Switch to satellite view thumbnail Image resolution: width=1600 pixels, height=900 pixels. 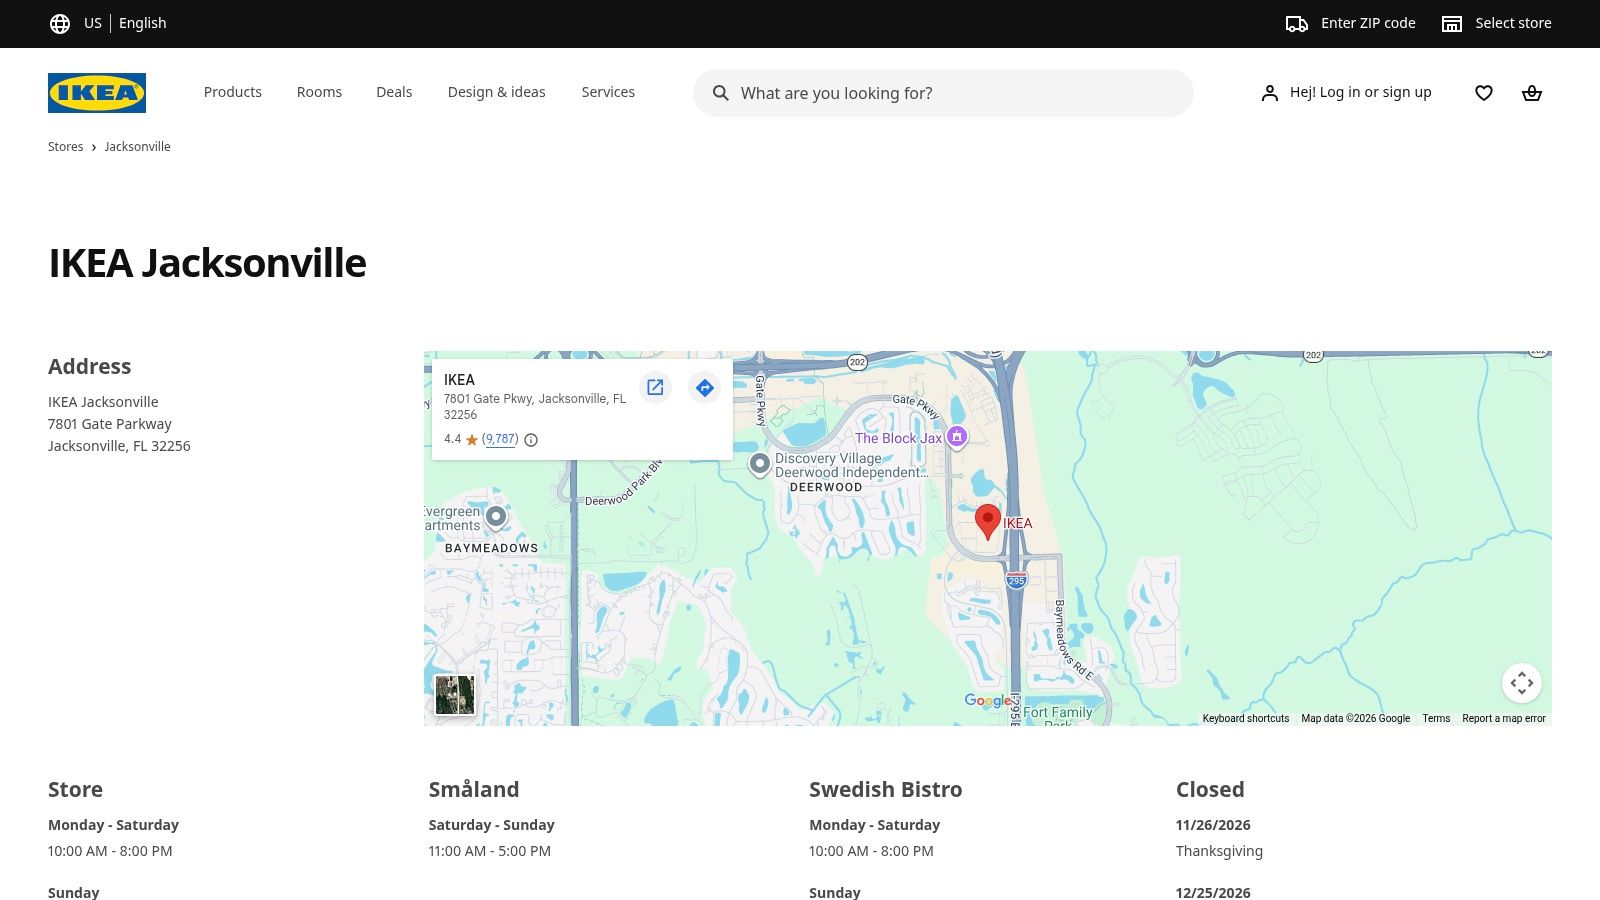(454, 695)
